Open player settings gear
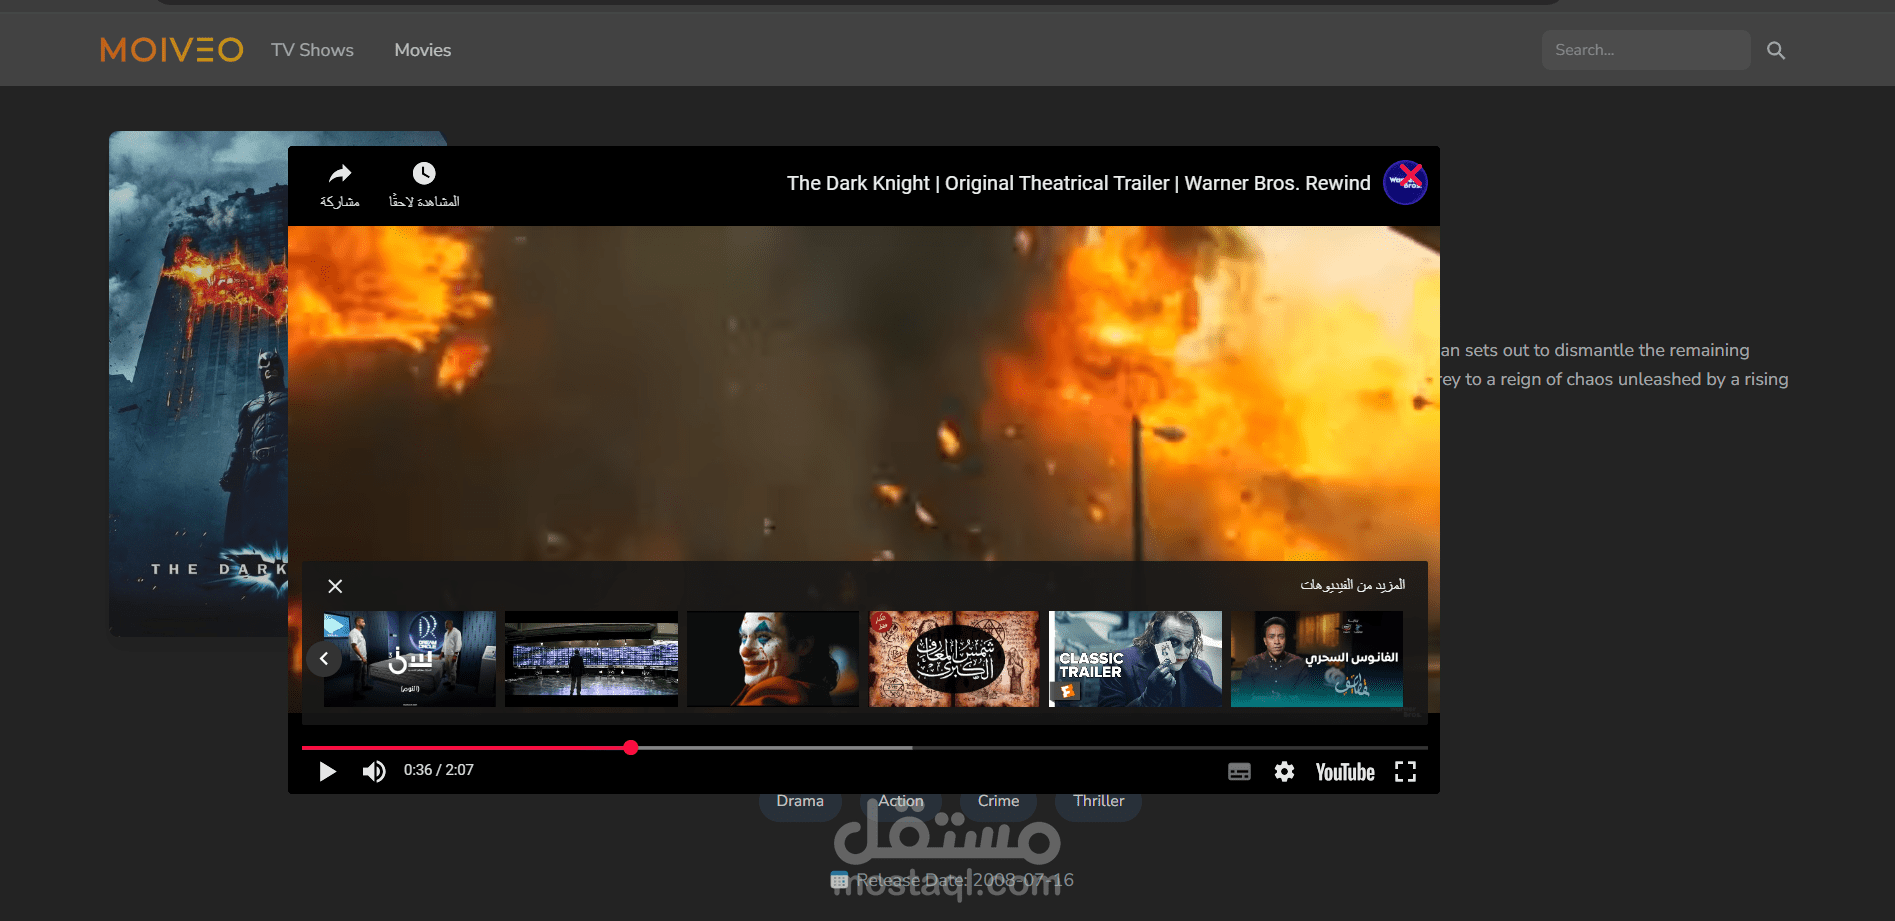This screenshot has height=921, width=1895. tap(1284, 771)
